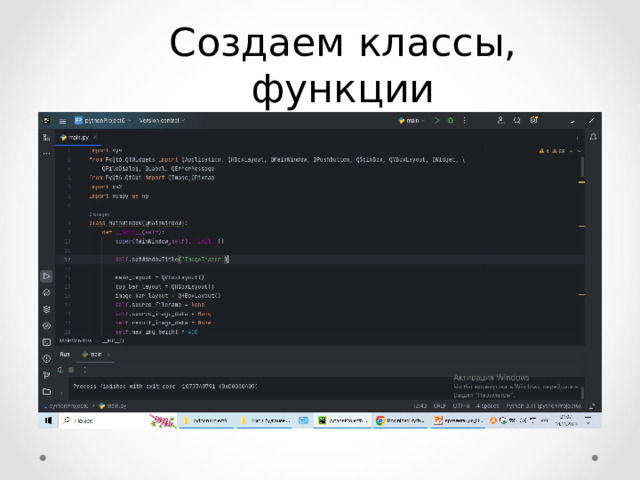Viewport: 640px width, 480px height.
Task: Open IDE settings gear icon
Action: [x=534, y=120]
